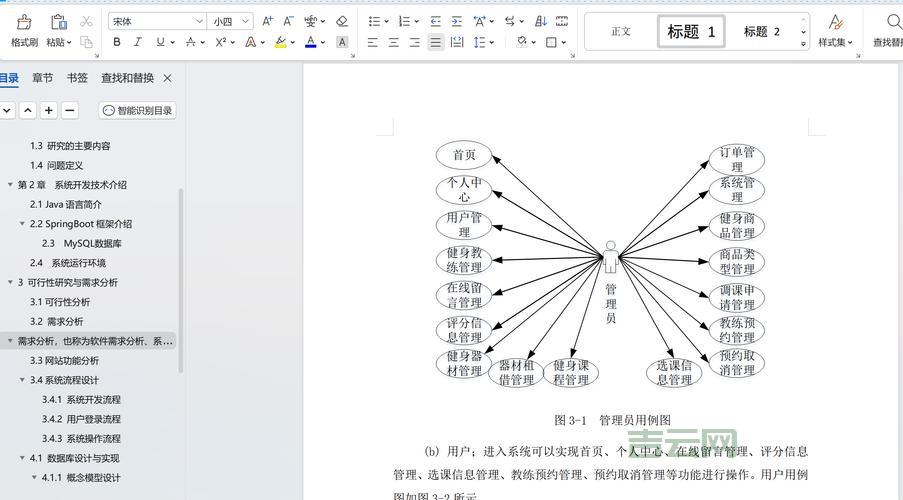
Task: Collapse the 3.4 系统流程设计 node
Action: [22, 380]
